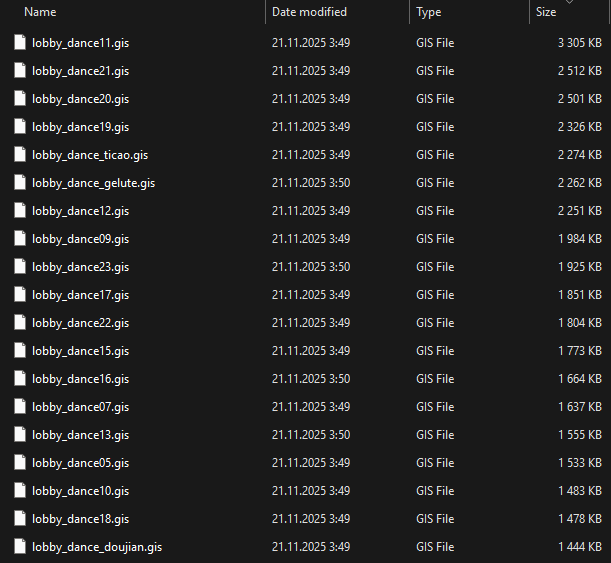
Task: Sort files by the Name column header
Action: (40, 12)
